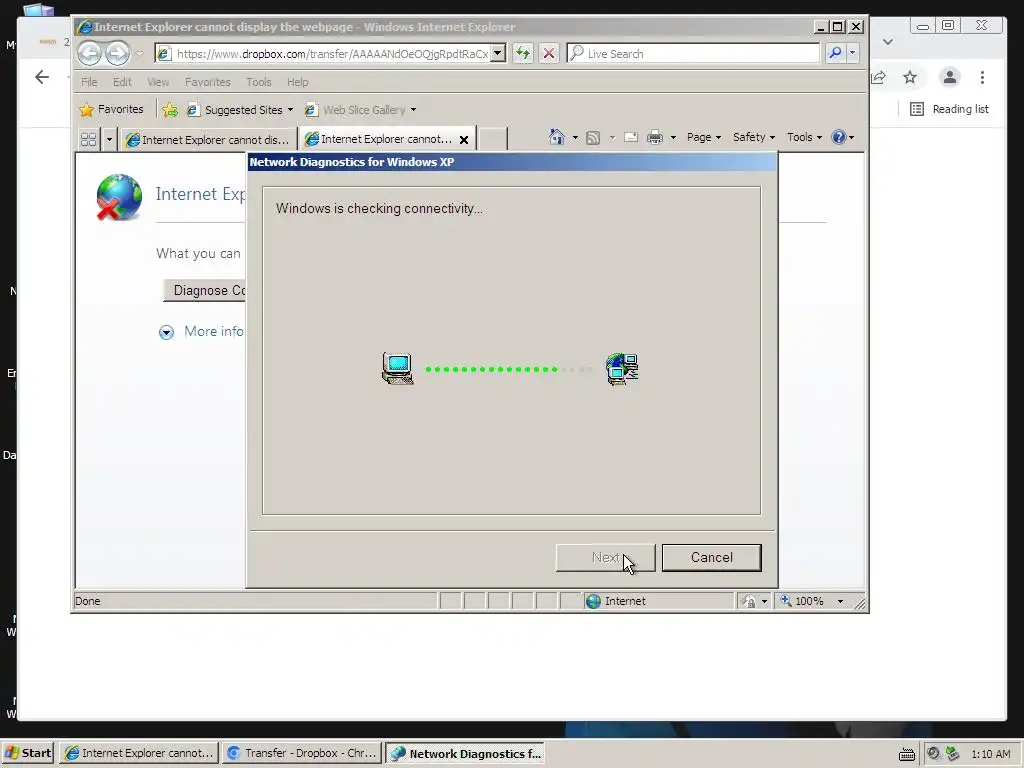Open the File menu
This screenshot has width=1024, height=768.
pyautogui.click(x=89, y=82)
